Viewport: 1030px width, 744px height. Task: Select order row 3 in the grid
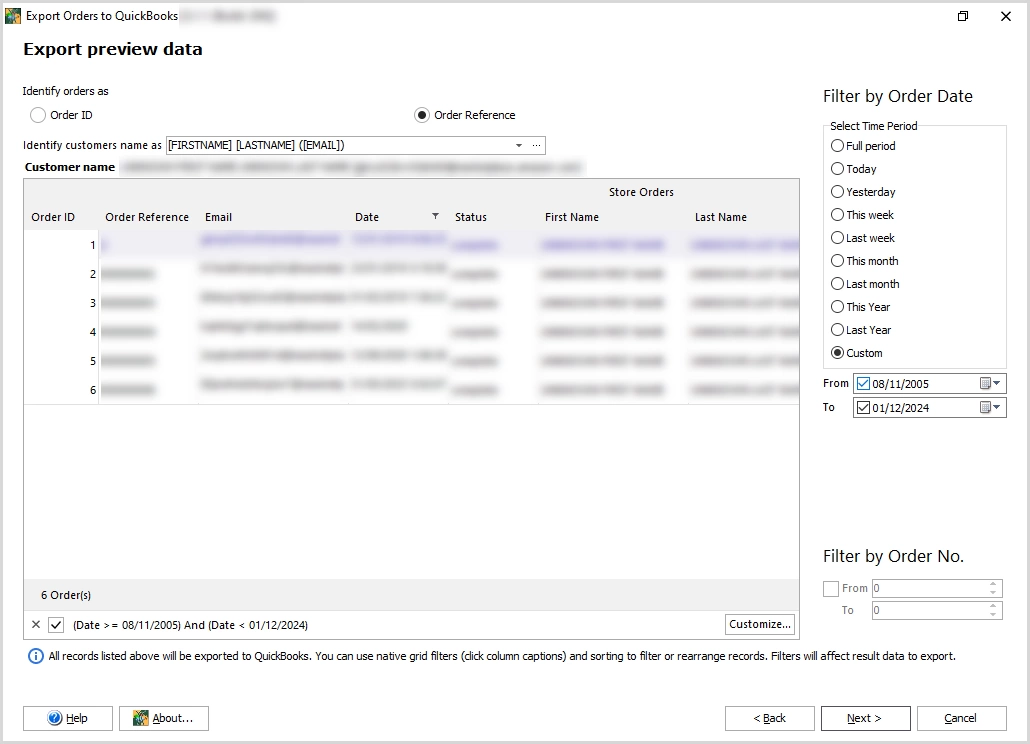[x=412, y=303]
